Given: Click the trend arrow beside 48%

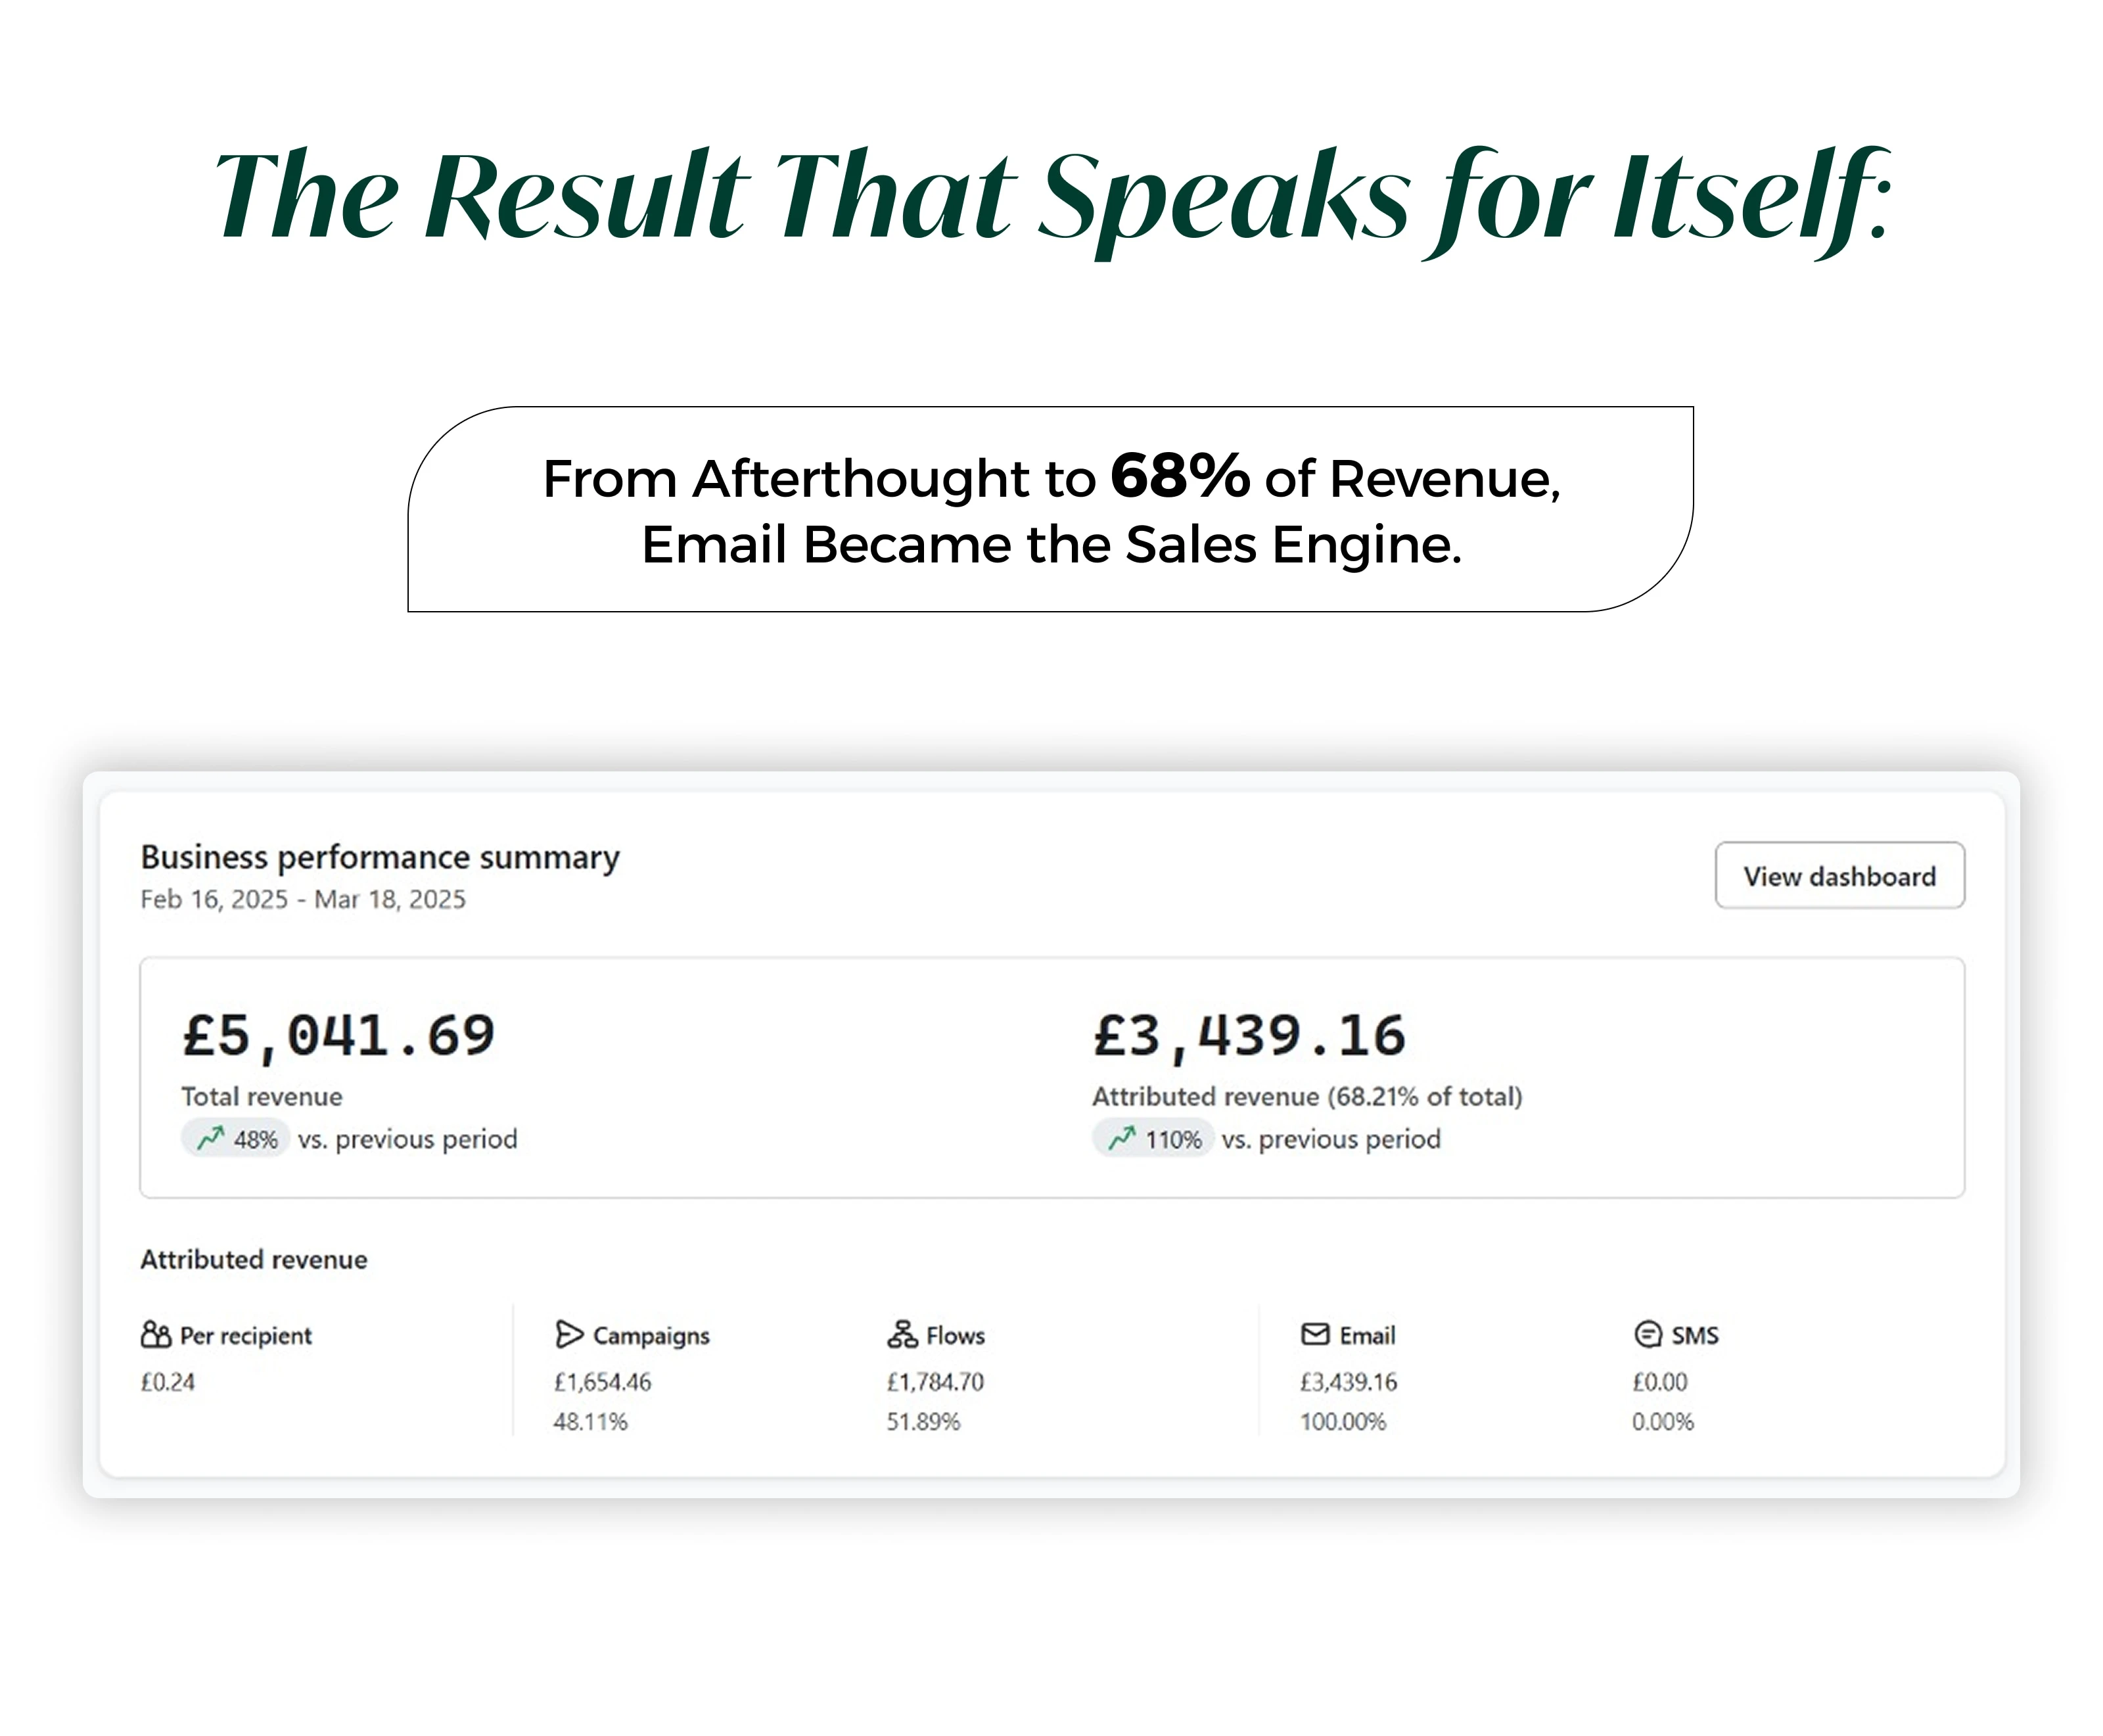Looking at the screenshot, I should coord(211,1138).
